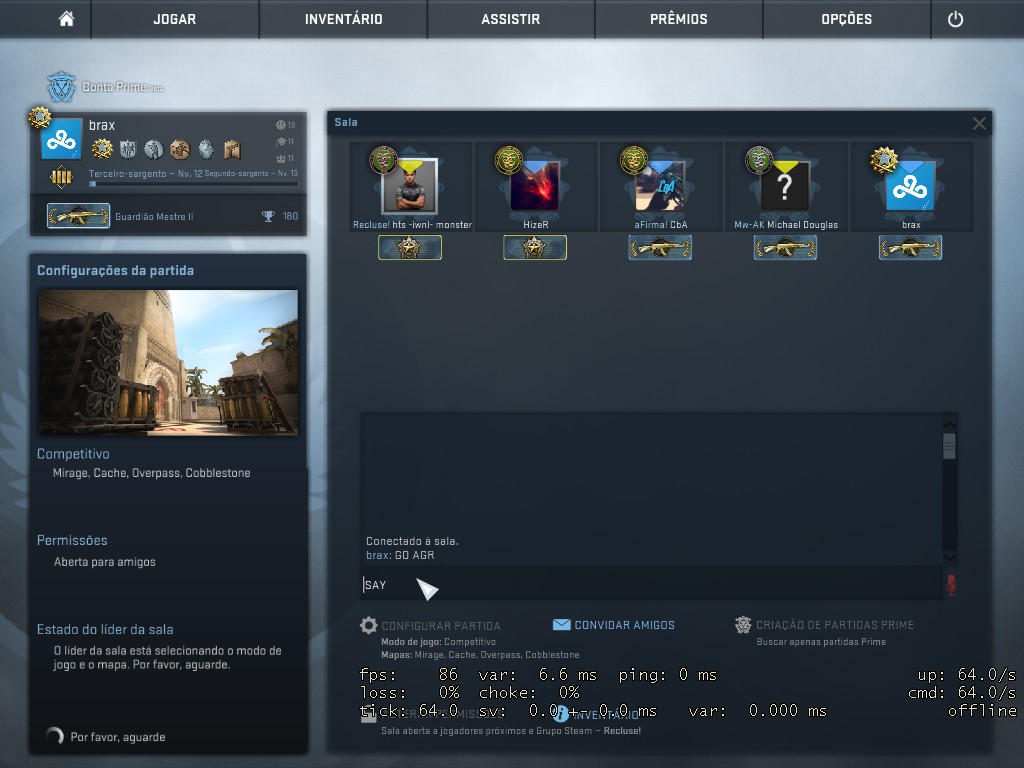This screenshot has height=768, width=1024.
Task: Open the JOGAR menu
Action: (x=174, y=19)
